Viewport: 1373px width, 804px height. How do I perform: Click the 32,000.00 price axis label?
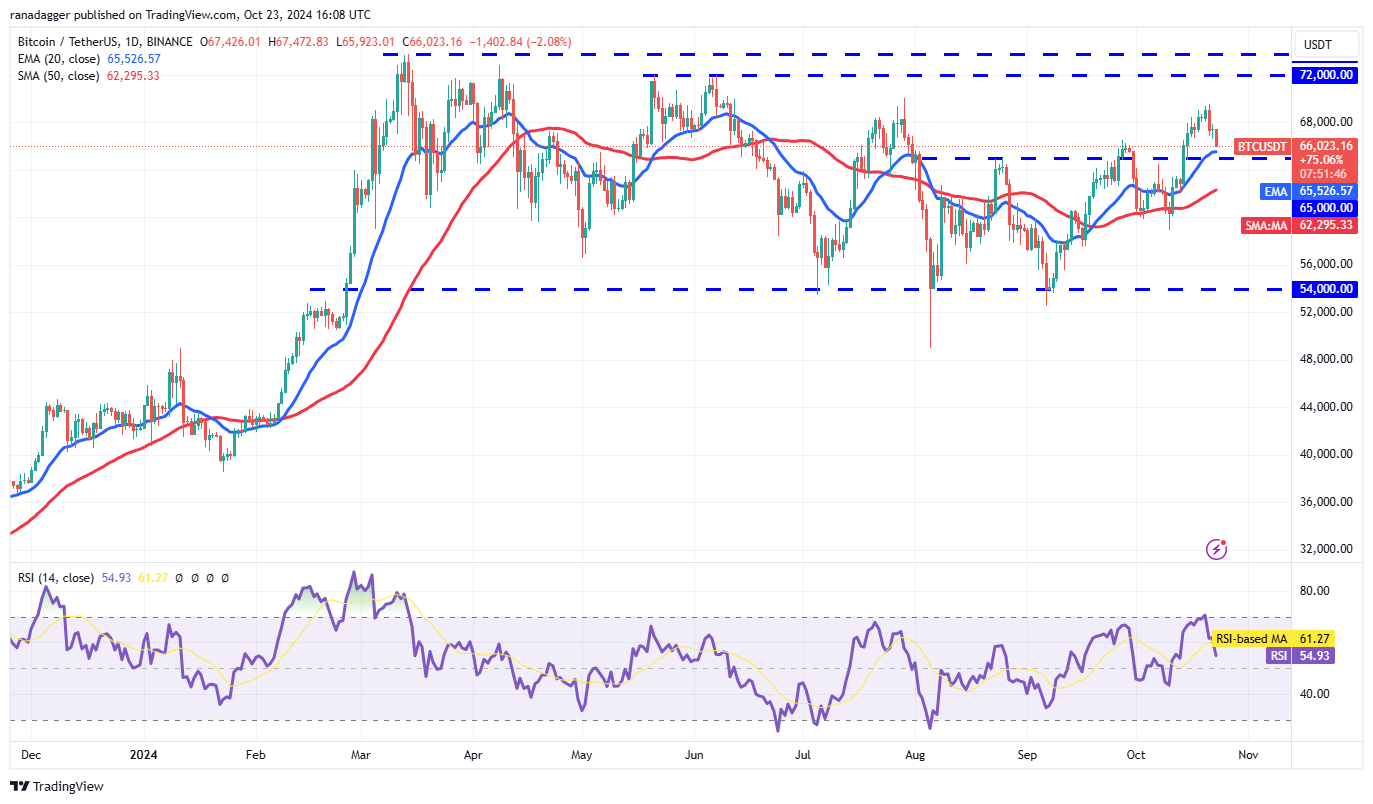(1326, 549)
